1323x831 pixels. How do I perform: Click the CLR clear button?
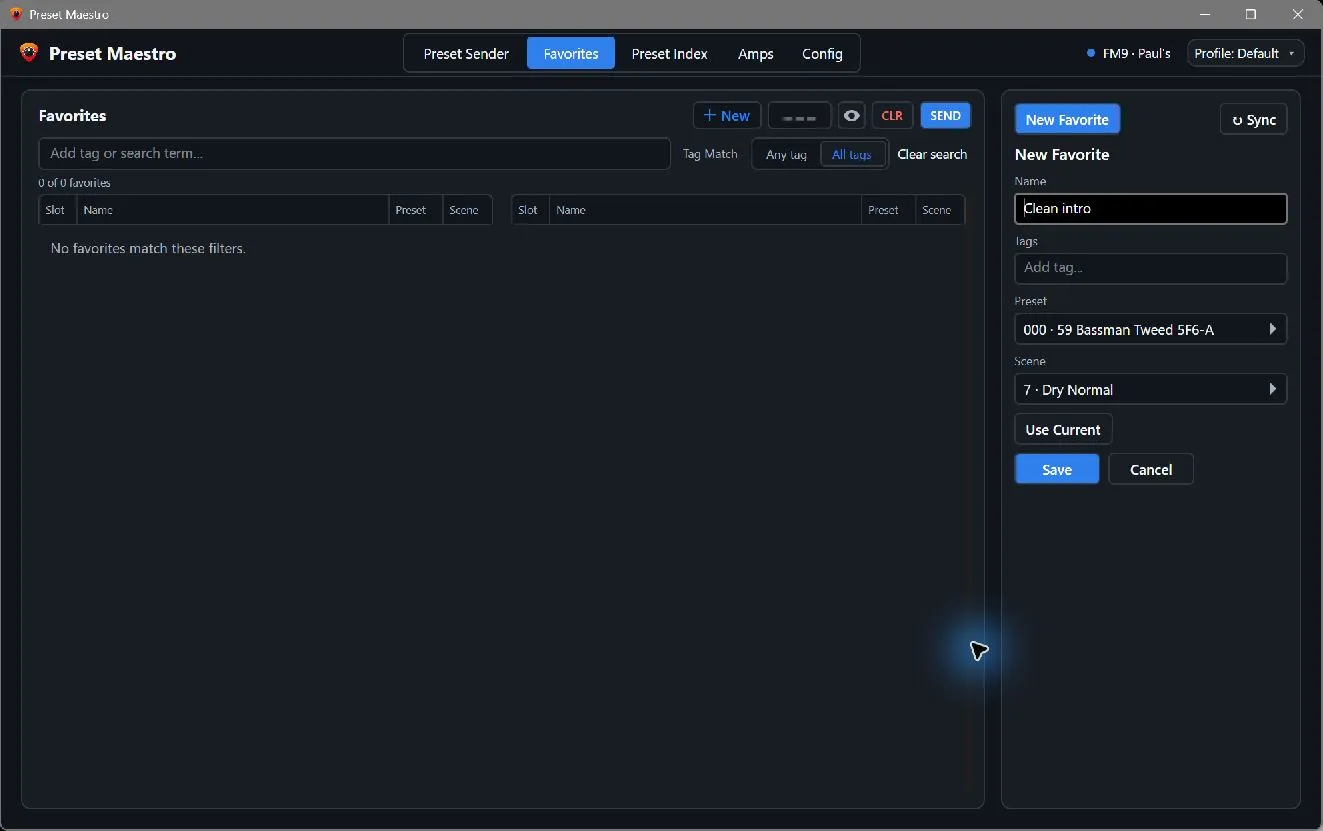(x=892, y=116)
